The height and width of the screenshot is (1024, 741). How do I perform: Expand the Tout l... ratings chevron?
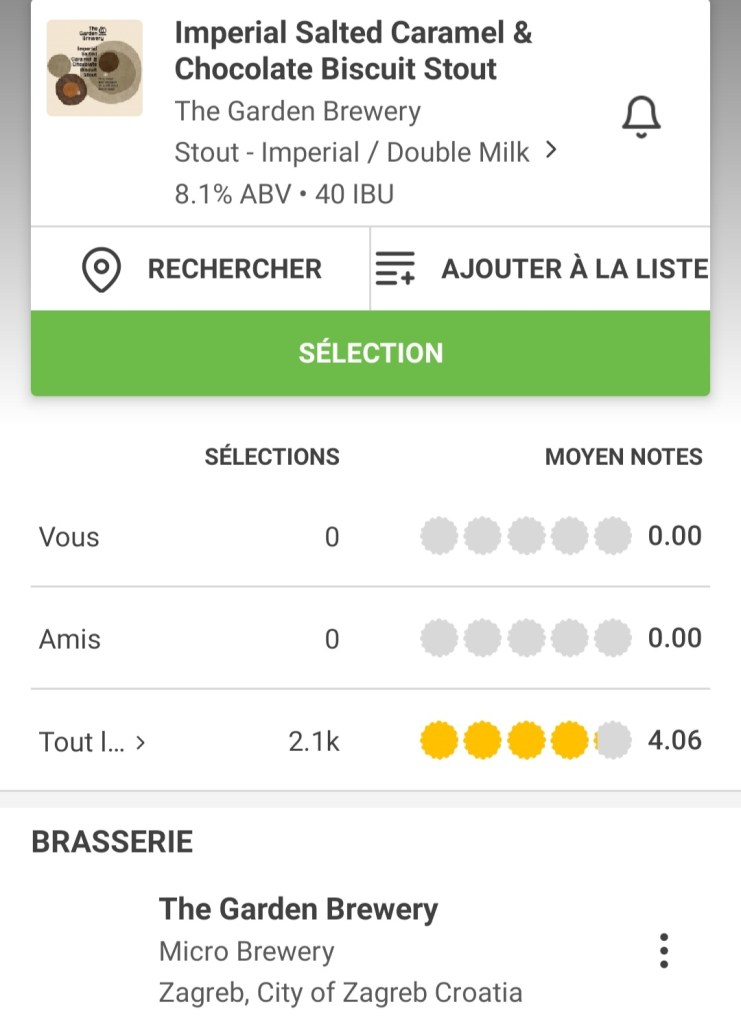tap(141, 743)
